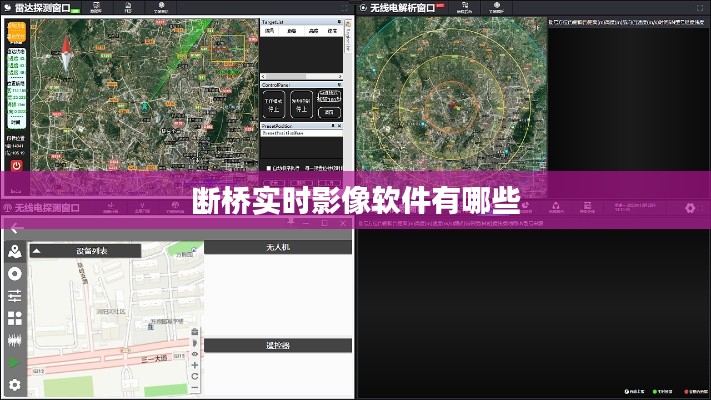Toggle the eye visibility icon on street map
The height and width of the screenshot is (400, 711).
[195, 354]
